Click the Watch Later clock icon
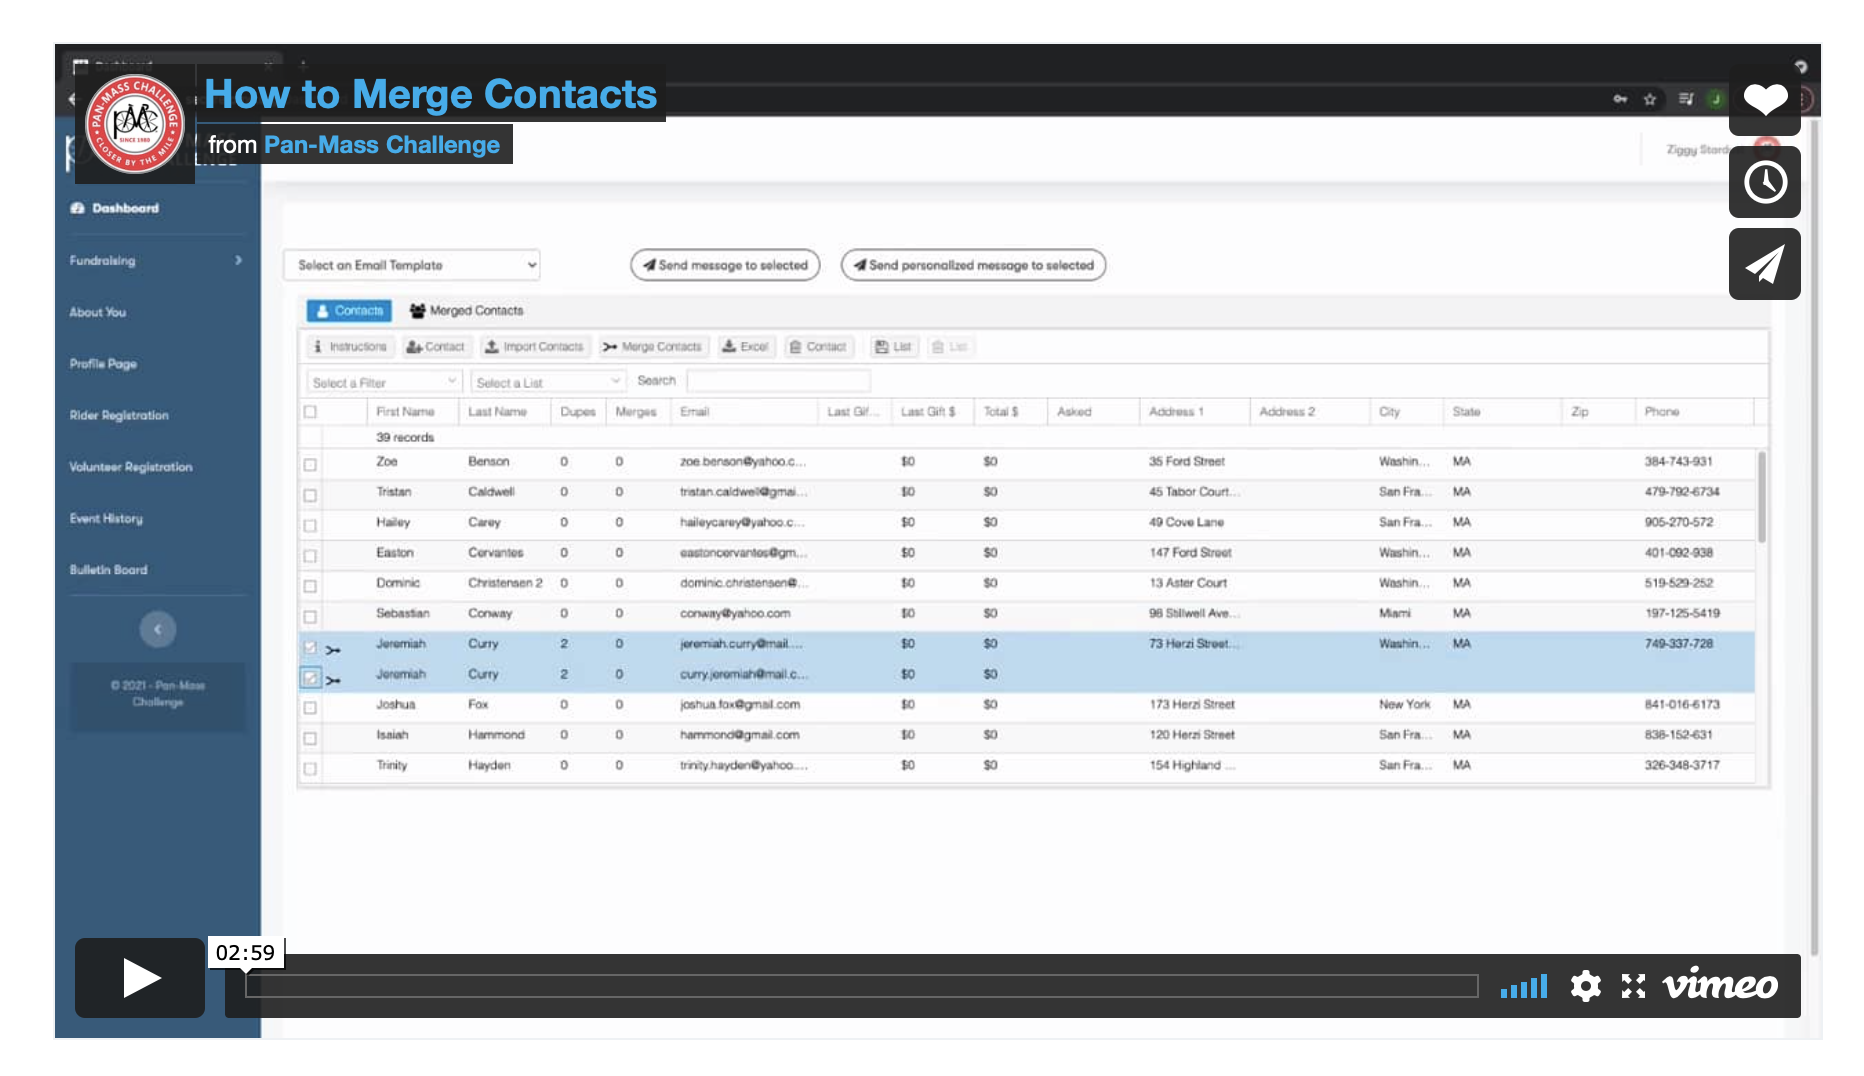Screen dimensions: 1864x1076 [1764, 182]
